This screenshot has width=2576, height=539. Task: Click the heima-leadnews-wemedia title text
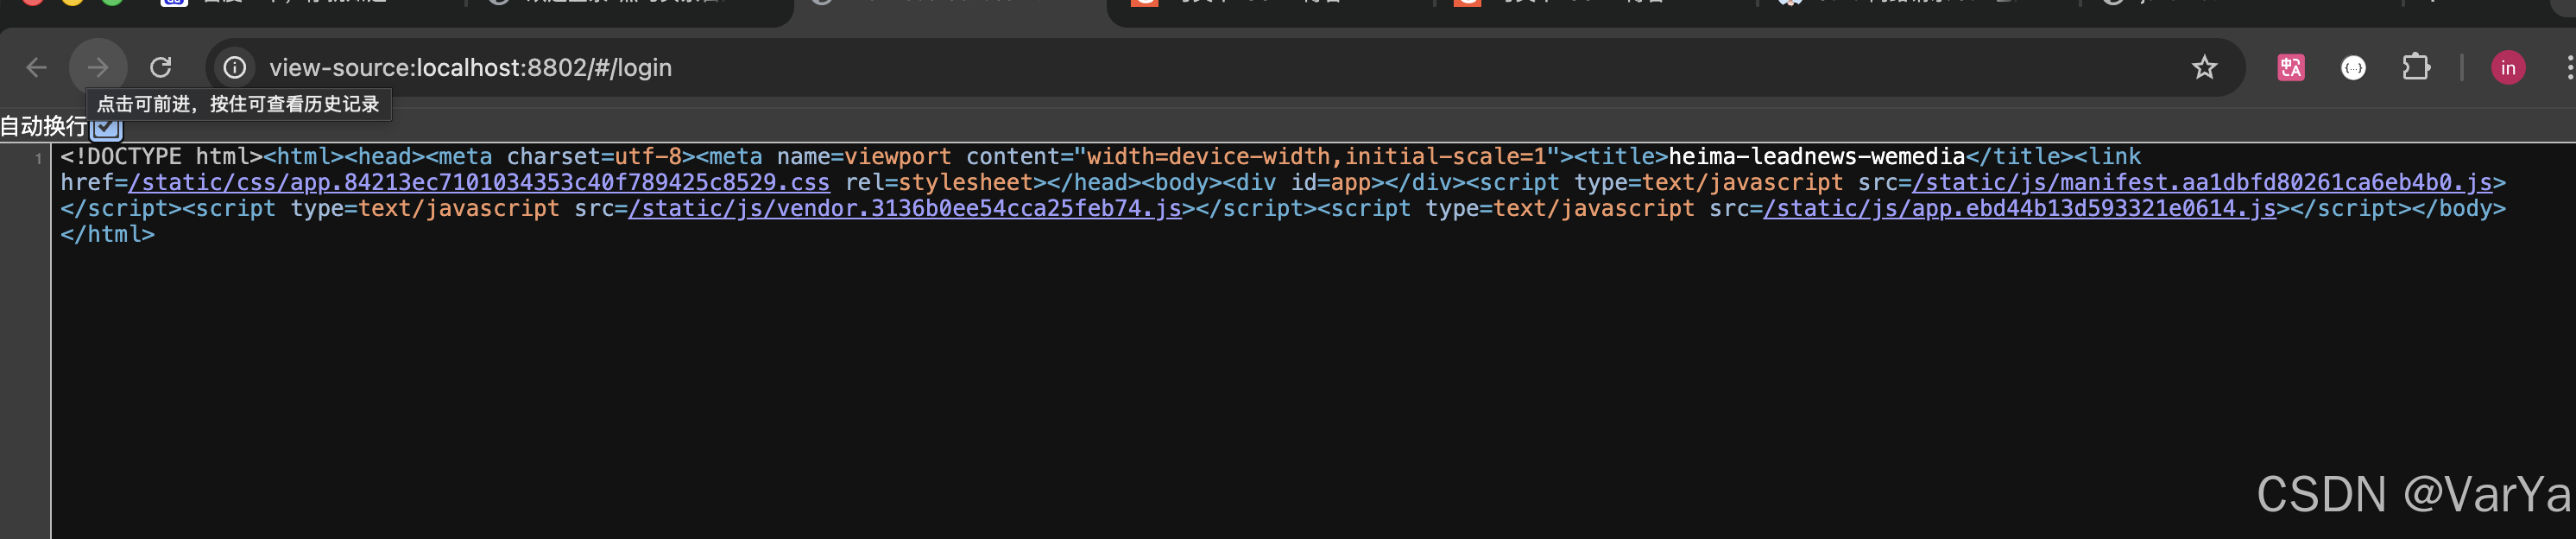[x=1817, y=157]
